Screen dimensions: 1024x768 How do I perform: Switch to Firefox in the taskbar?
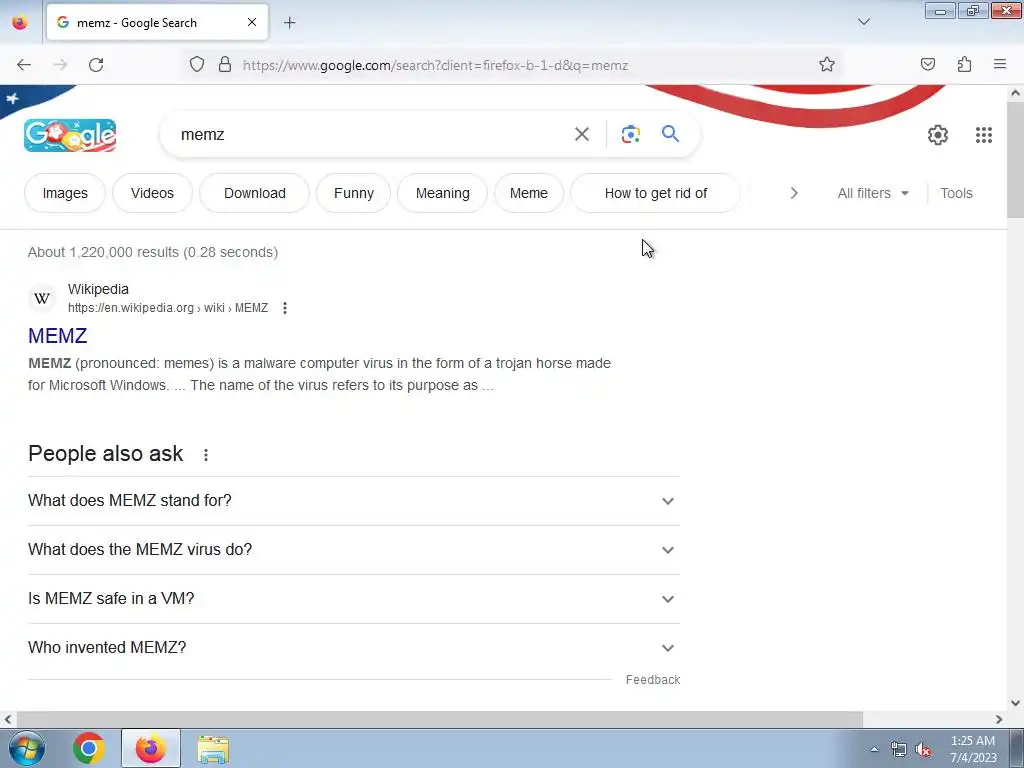tap(150, 748)
